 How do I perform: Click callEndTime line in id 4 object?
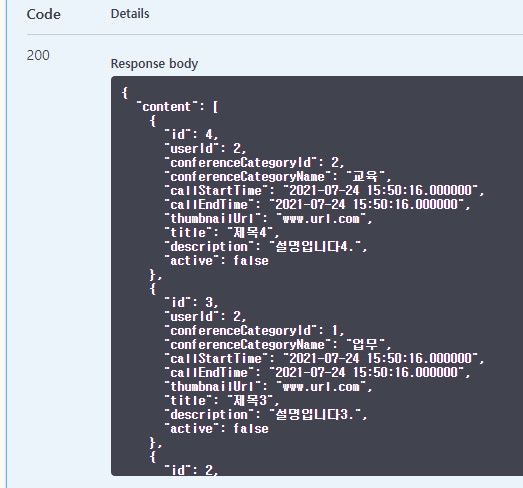click(x=318, y=204)
